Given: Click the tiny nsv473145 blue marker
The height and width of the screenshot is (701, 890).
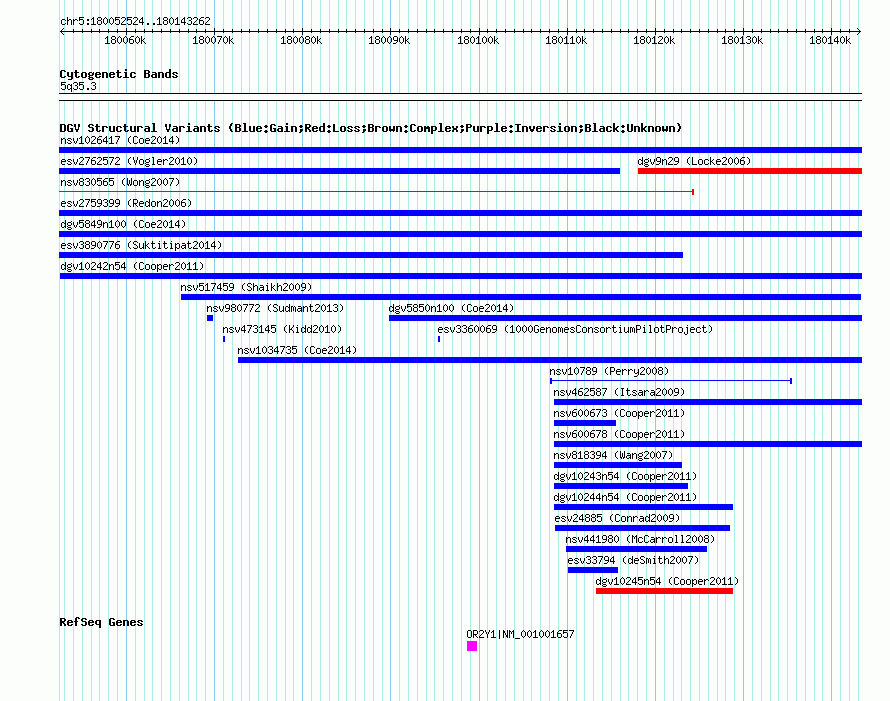Looking at the screenshot, I should click(224, 339).
